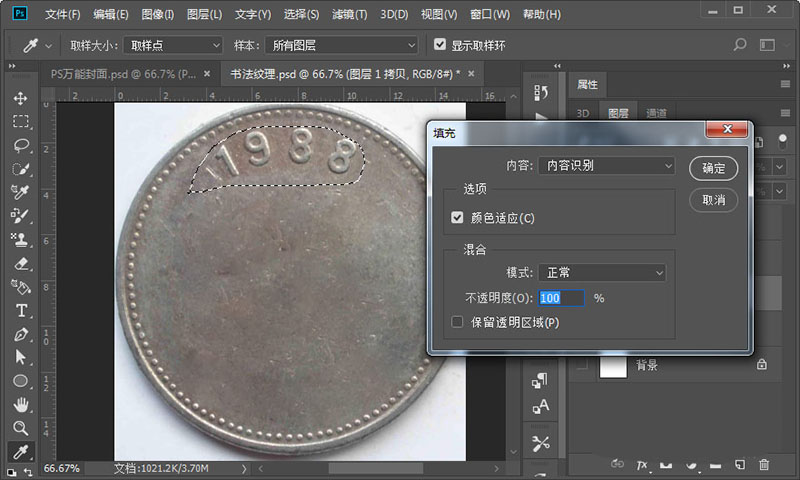Screen dimensions: 800x480
Task: Open the Sample Size dropdown
Action: [173, 45]
